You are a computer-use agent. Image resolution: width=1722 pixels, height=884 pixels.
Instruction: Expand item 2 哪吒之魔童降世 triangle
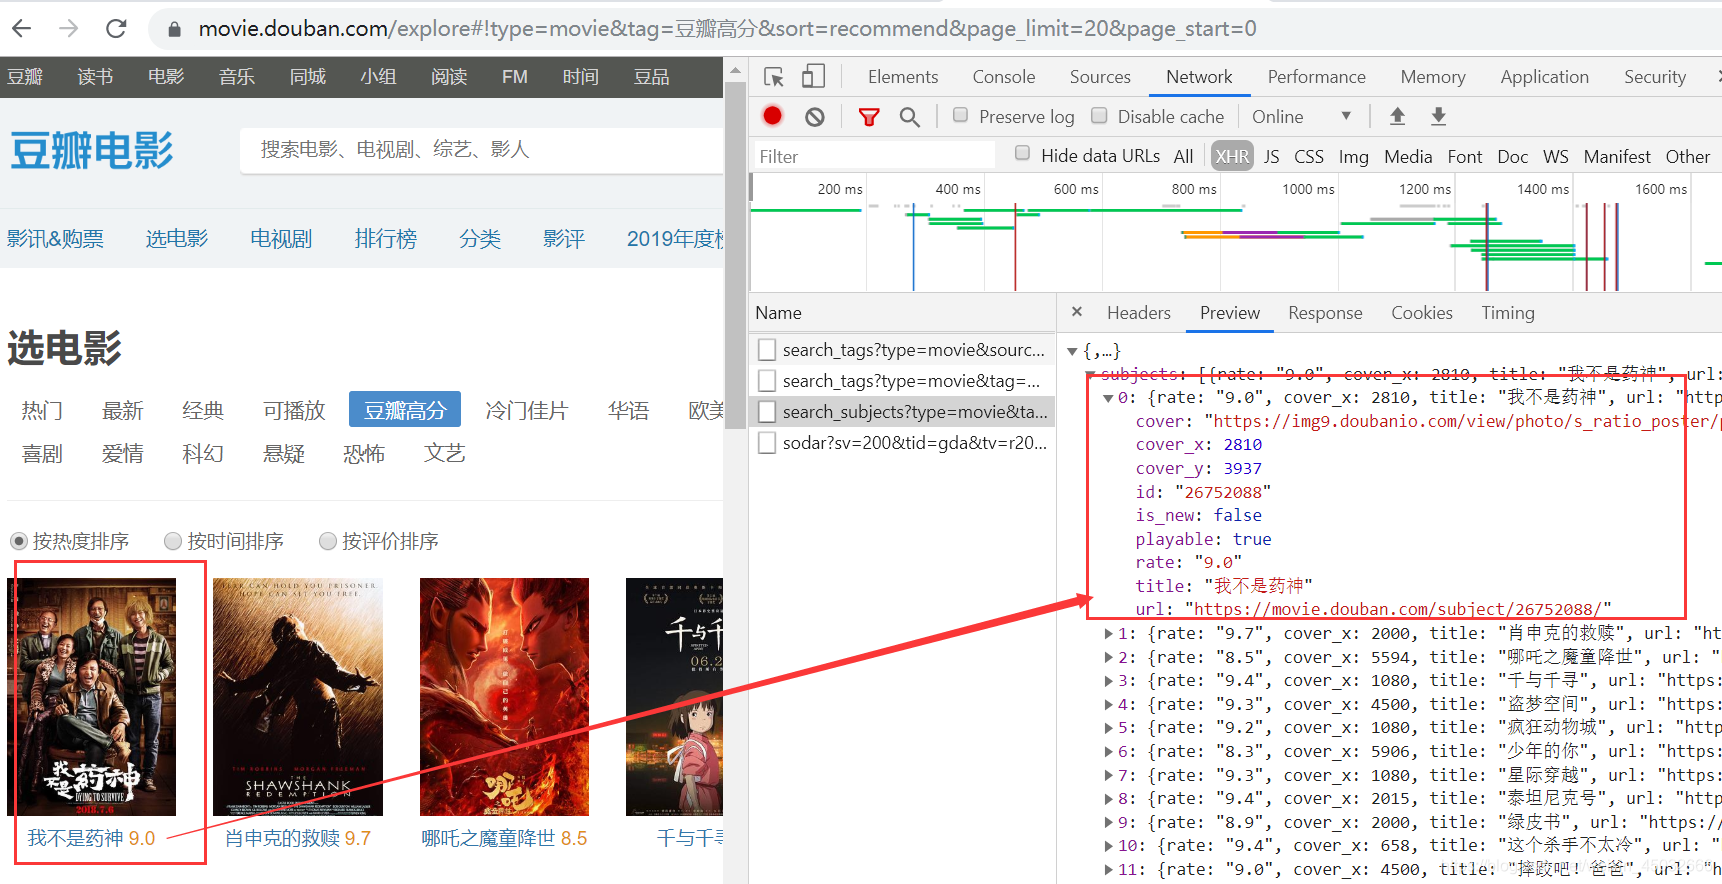(x=1108, y=657)
